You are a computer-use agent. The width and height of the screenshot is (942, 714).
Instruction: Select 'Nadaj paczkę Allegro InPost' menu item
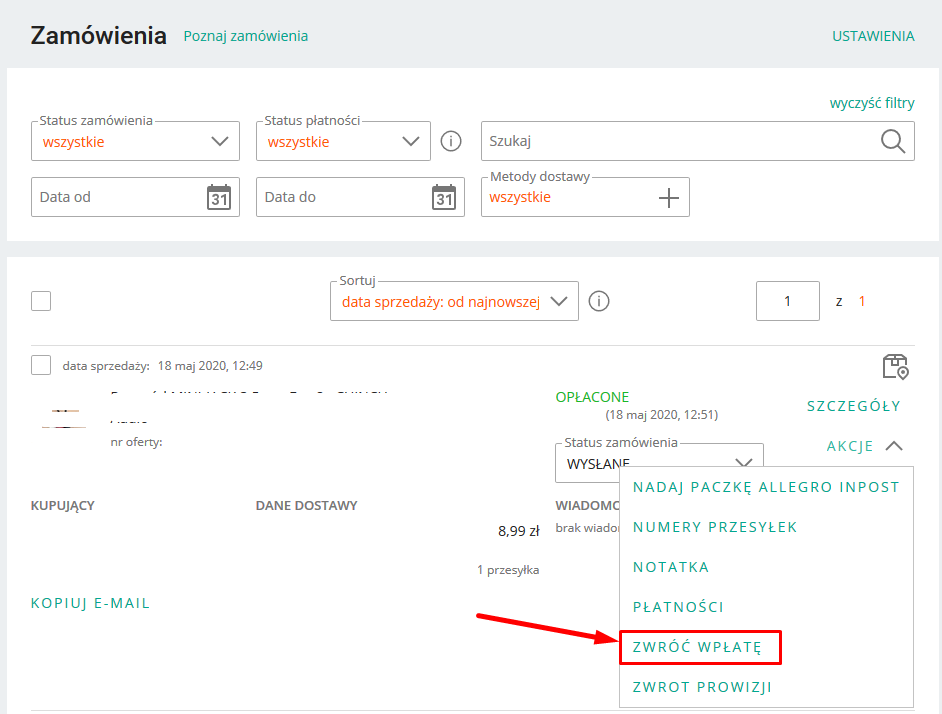click(x=766, y=487)
